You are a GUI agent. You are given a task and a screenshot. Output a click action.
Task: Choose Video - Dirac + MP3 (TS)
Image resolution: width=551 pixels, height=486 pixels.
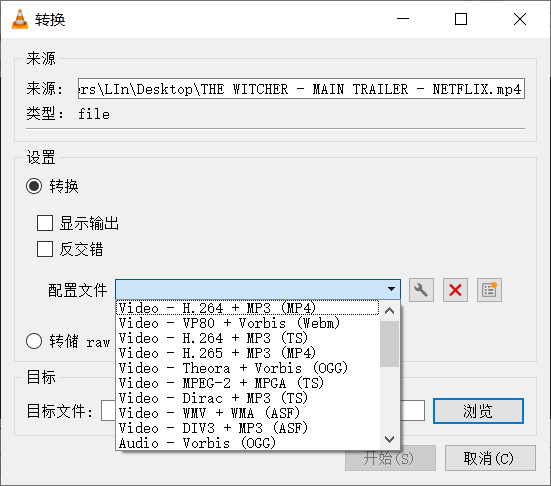coord(248,398)
